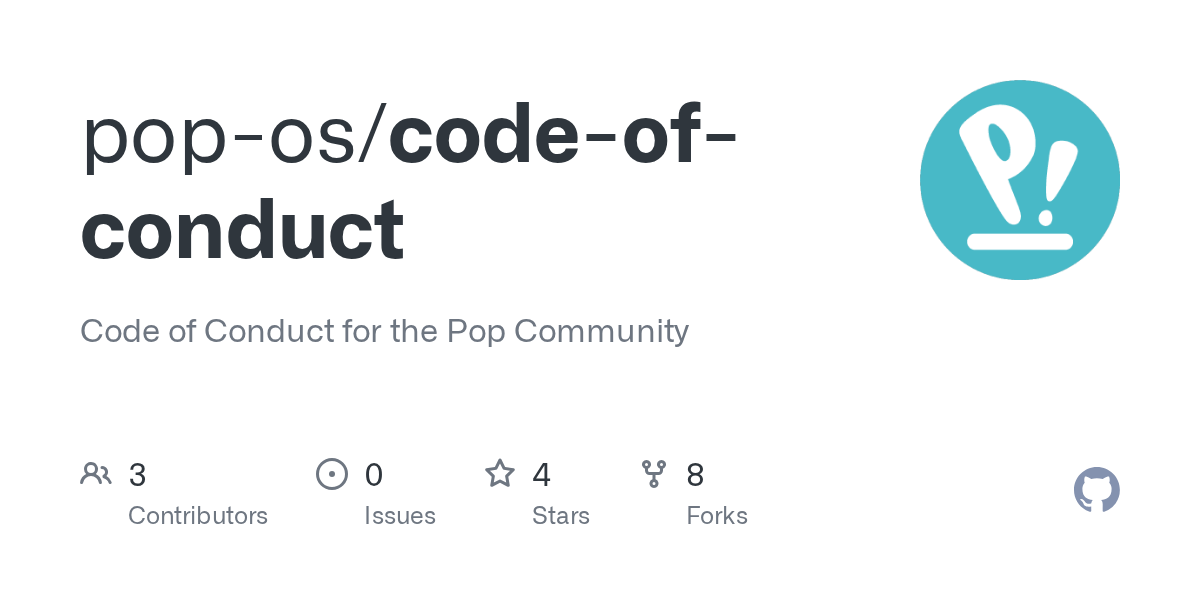The width and height of the screenshot is (1200, 600).
Task: Open the Issues label
Action: pos(400,516)
